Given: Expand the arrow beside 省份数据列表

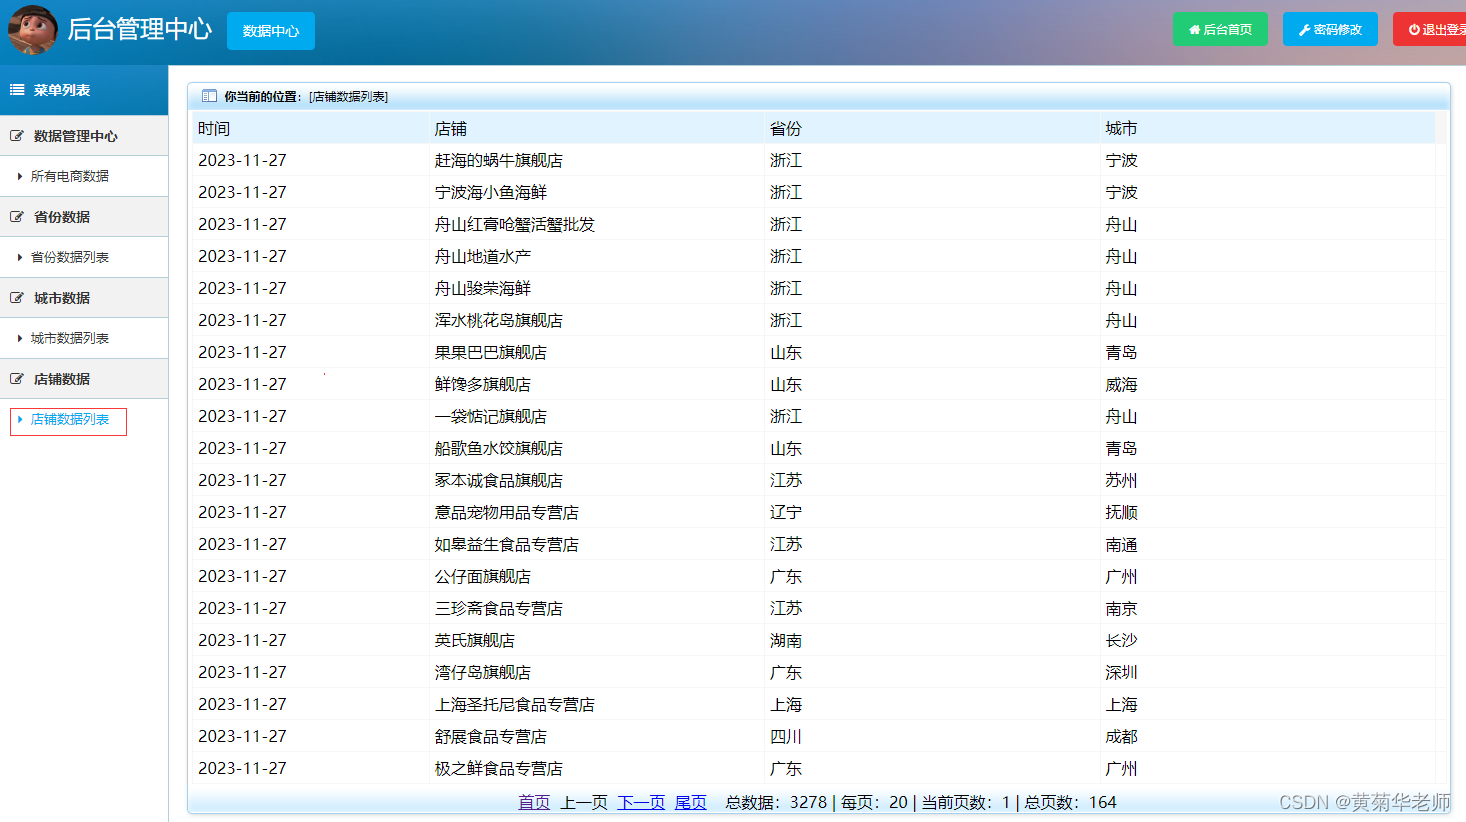Looking at the screenshot, I should click(20, 257).
